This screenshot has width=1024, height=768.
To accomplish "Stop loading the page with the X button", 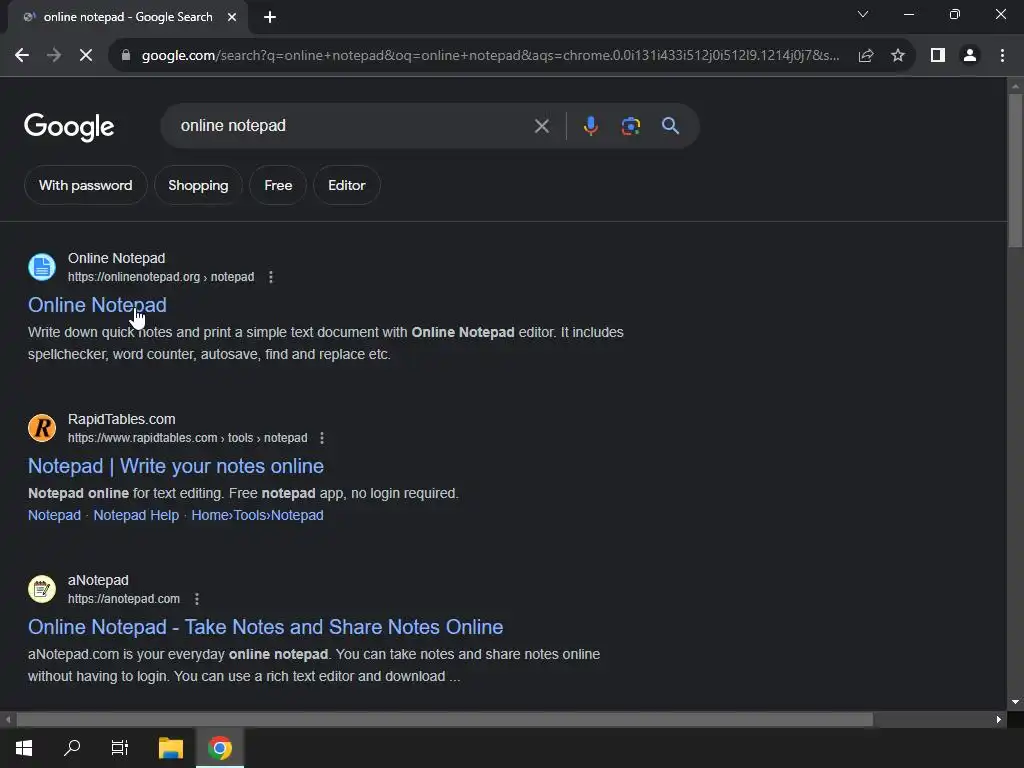I will tap(86, 56).
